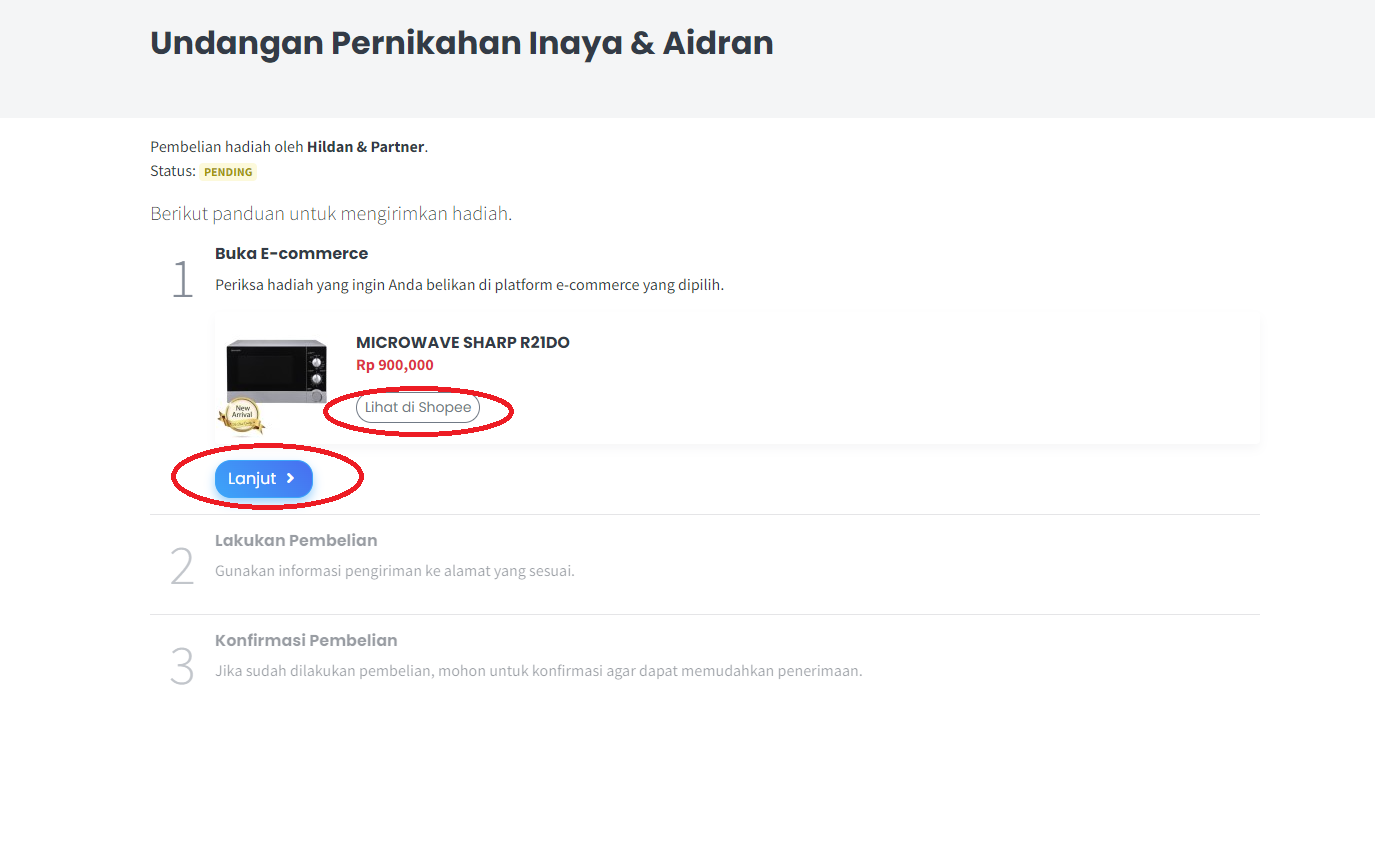Click the New Arrival gold badge
This screenshot has height=859, width=1375.
[241, 415]
